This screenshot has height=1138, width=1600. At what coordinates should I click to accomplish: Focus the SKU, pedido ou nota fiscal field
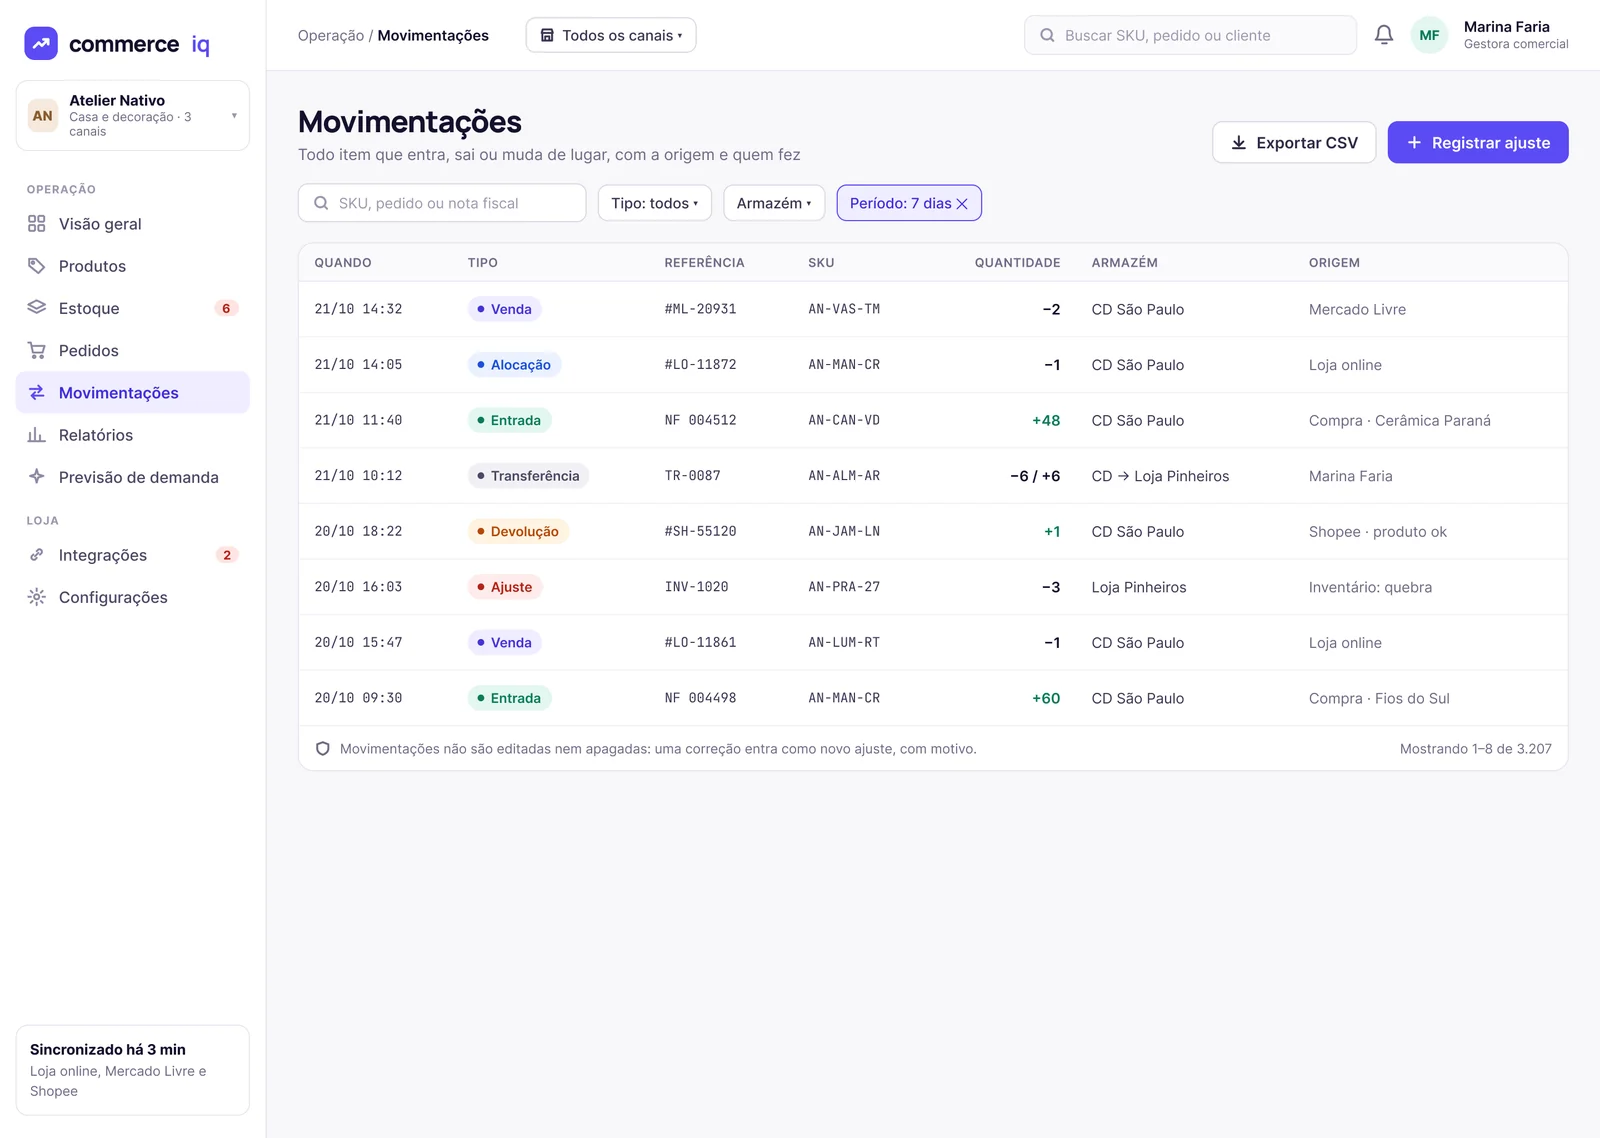coord(442,203)
